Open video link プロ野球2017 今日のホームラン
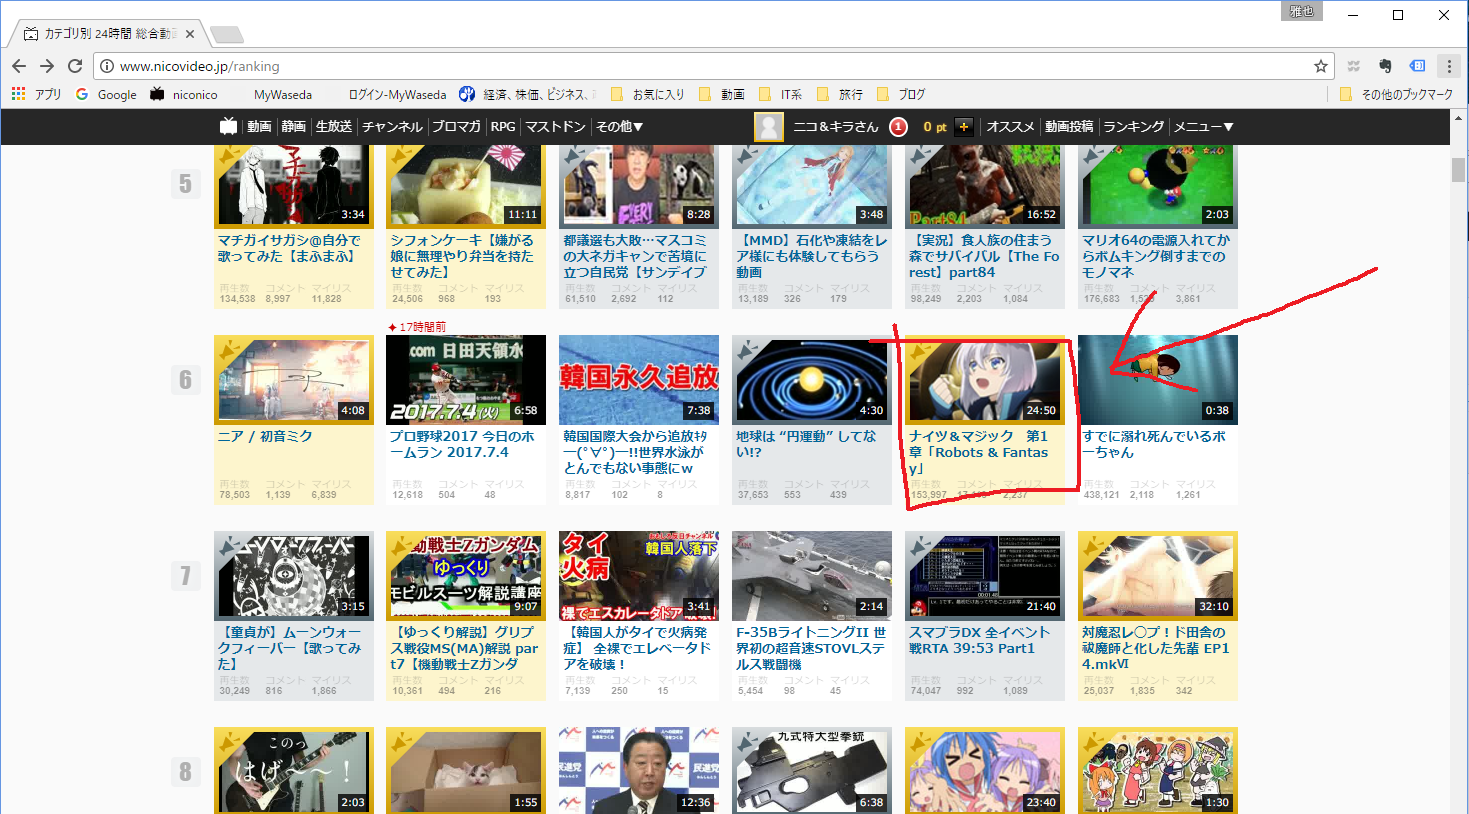1469x814 pixels. pos(462,444)
